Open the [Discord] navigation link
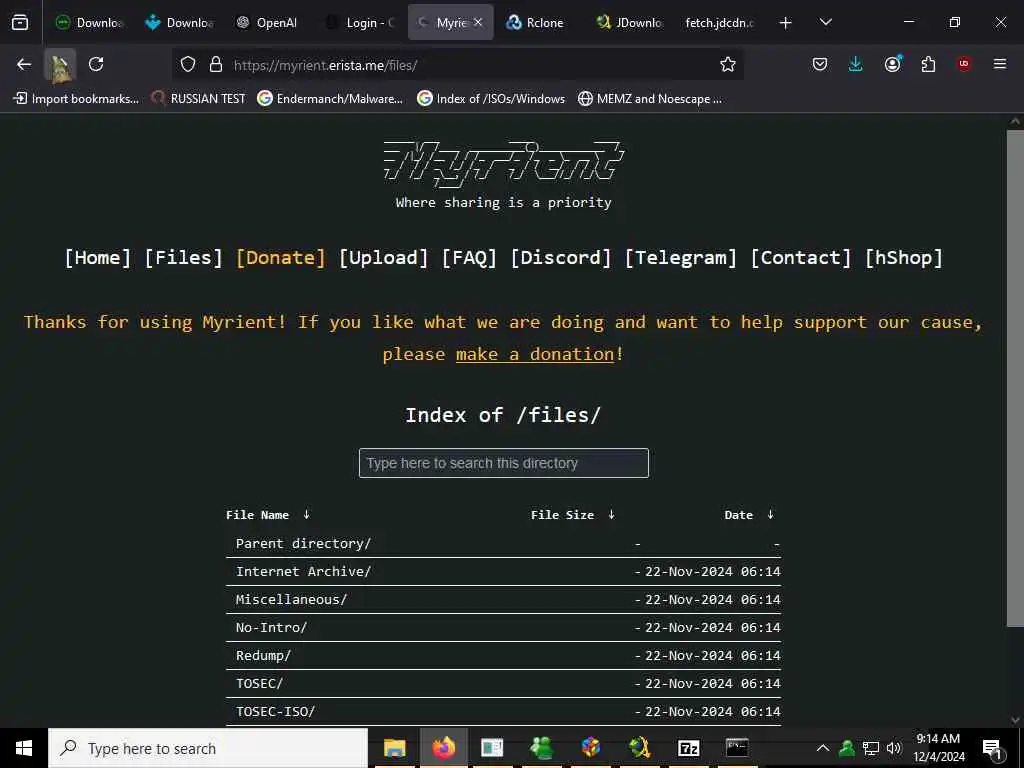Image resolution: width=1024 pixels, height=768 pixels. [x=560, y=257]
